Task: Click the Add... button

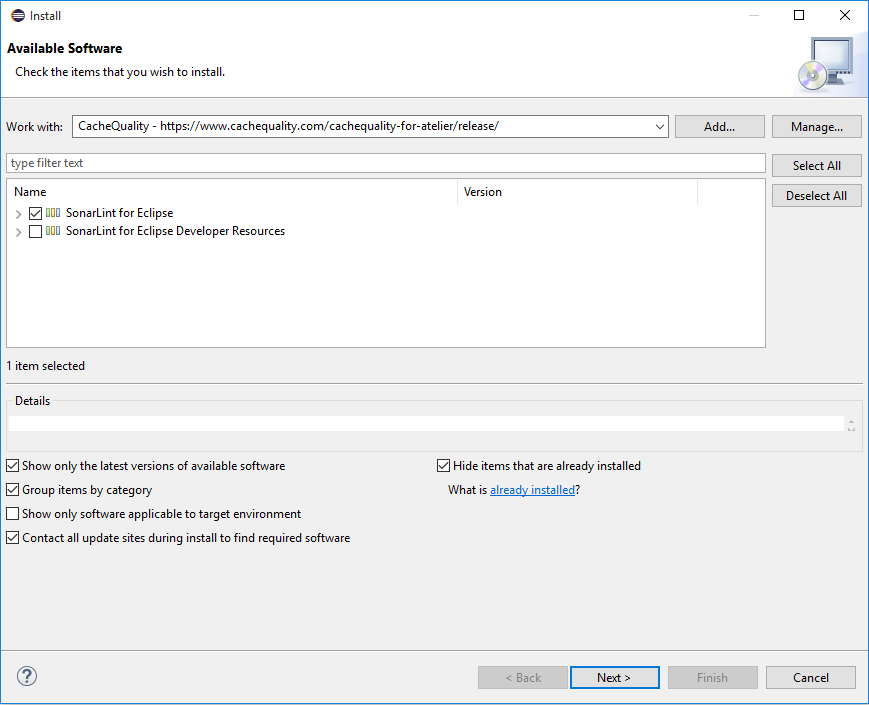Action: pyautogui.click(x=719, y=127)
